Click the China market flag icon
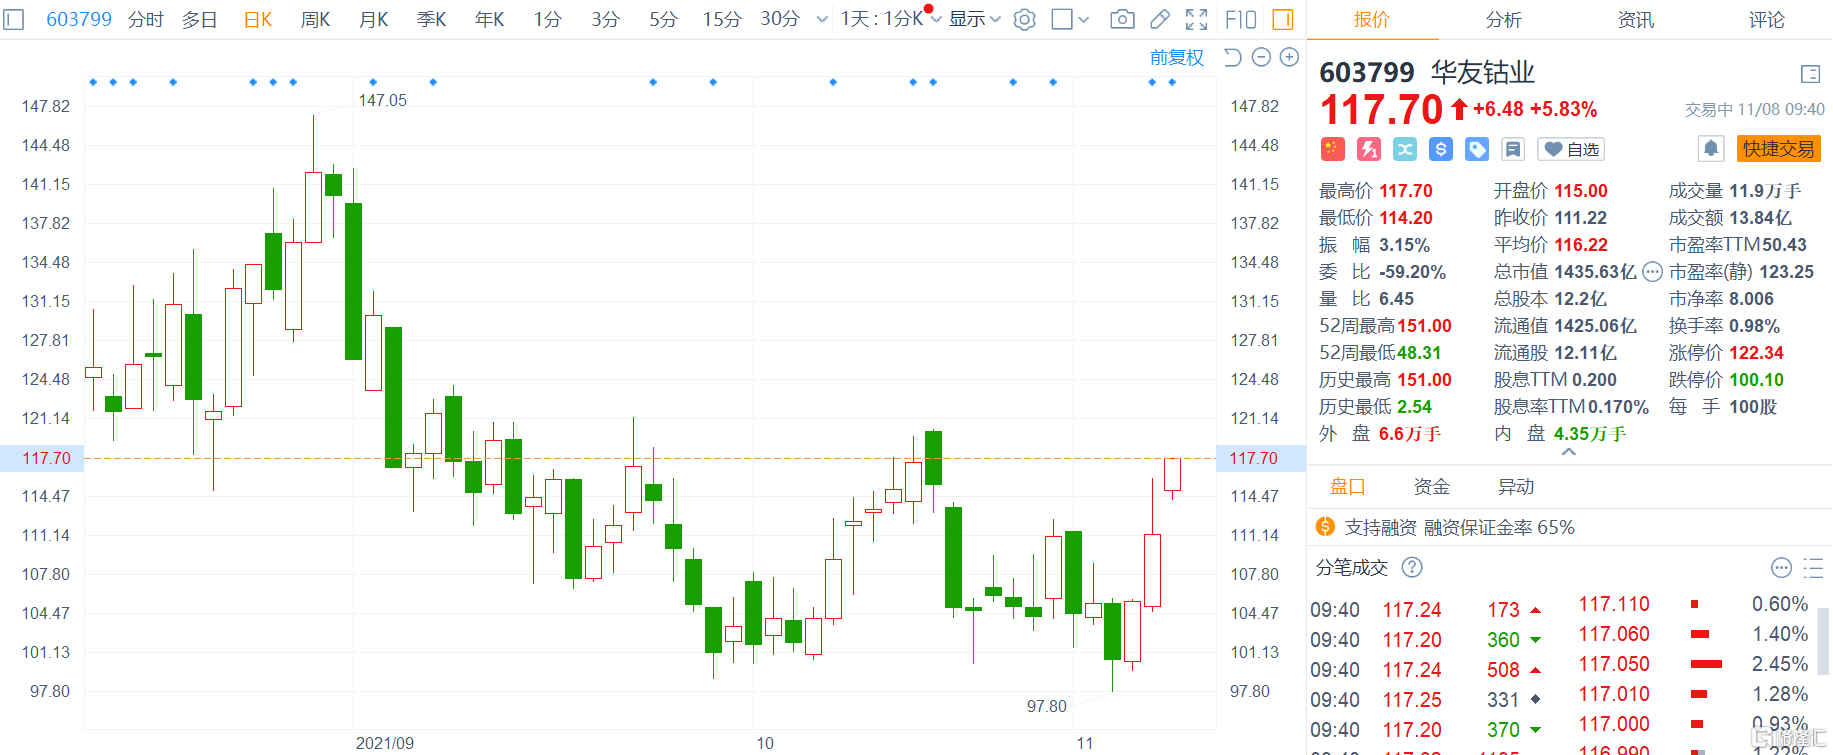This screenshot has height=755, width=1833. coord(1333,149)
